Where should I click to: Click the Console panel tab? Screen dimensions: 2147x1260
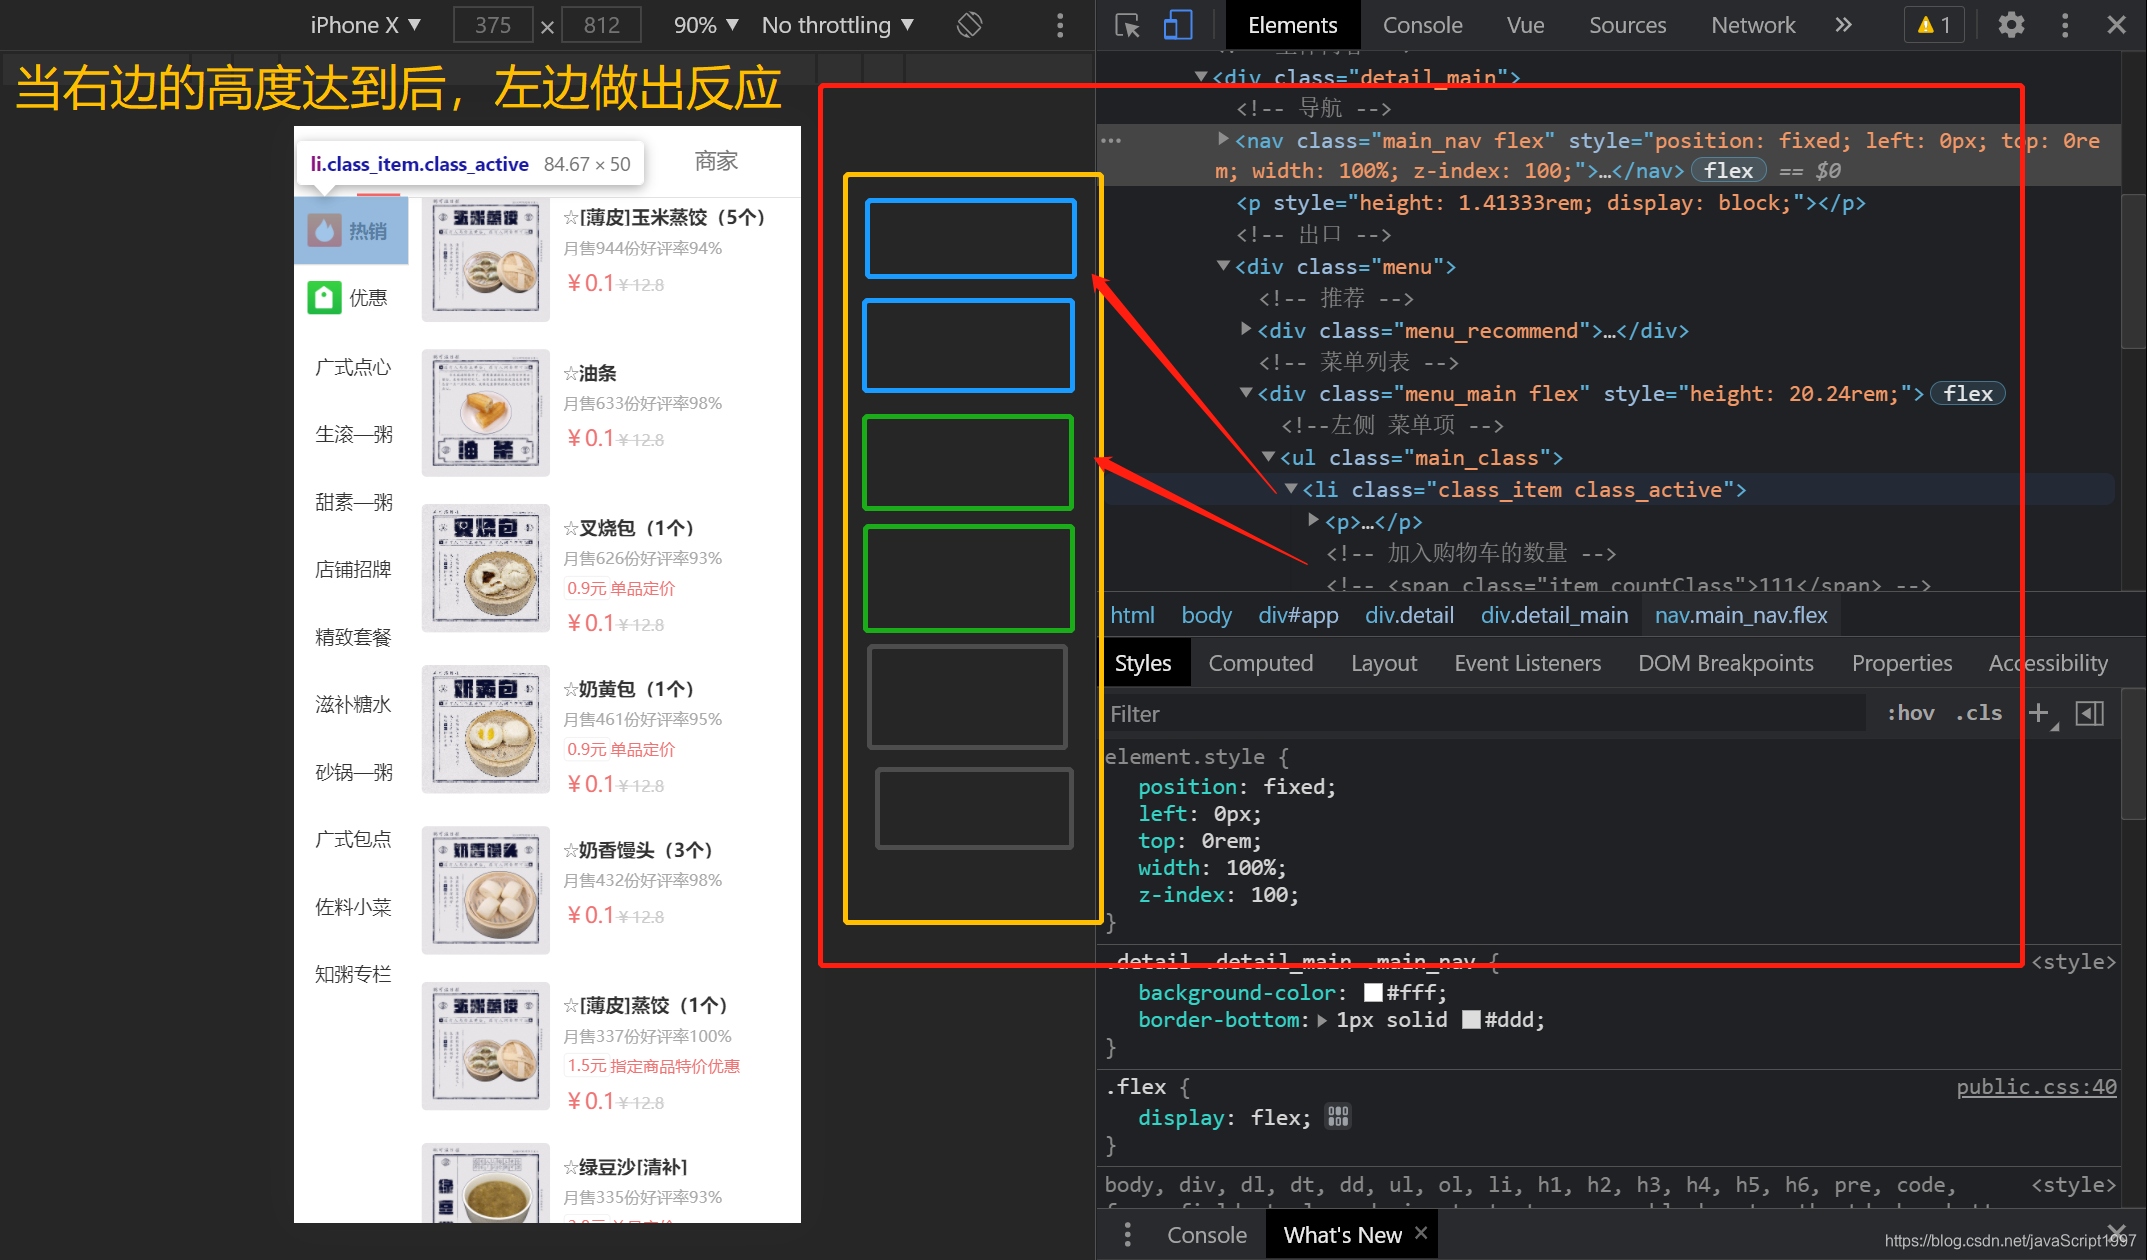pos(1423,24)
